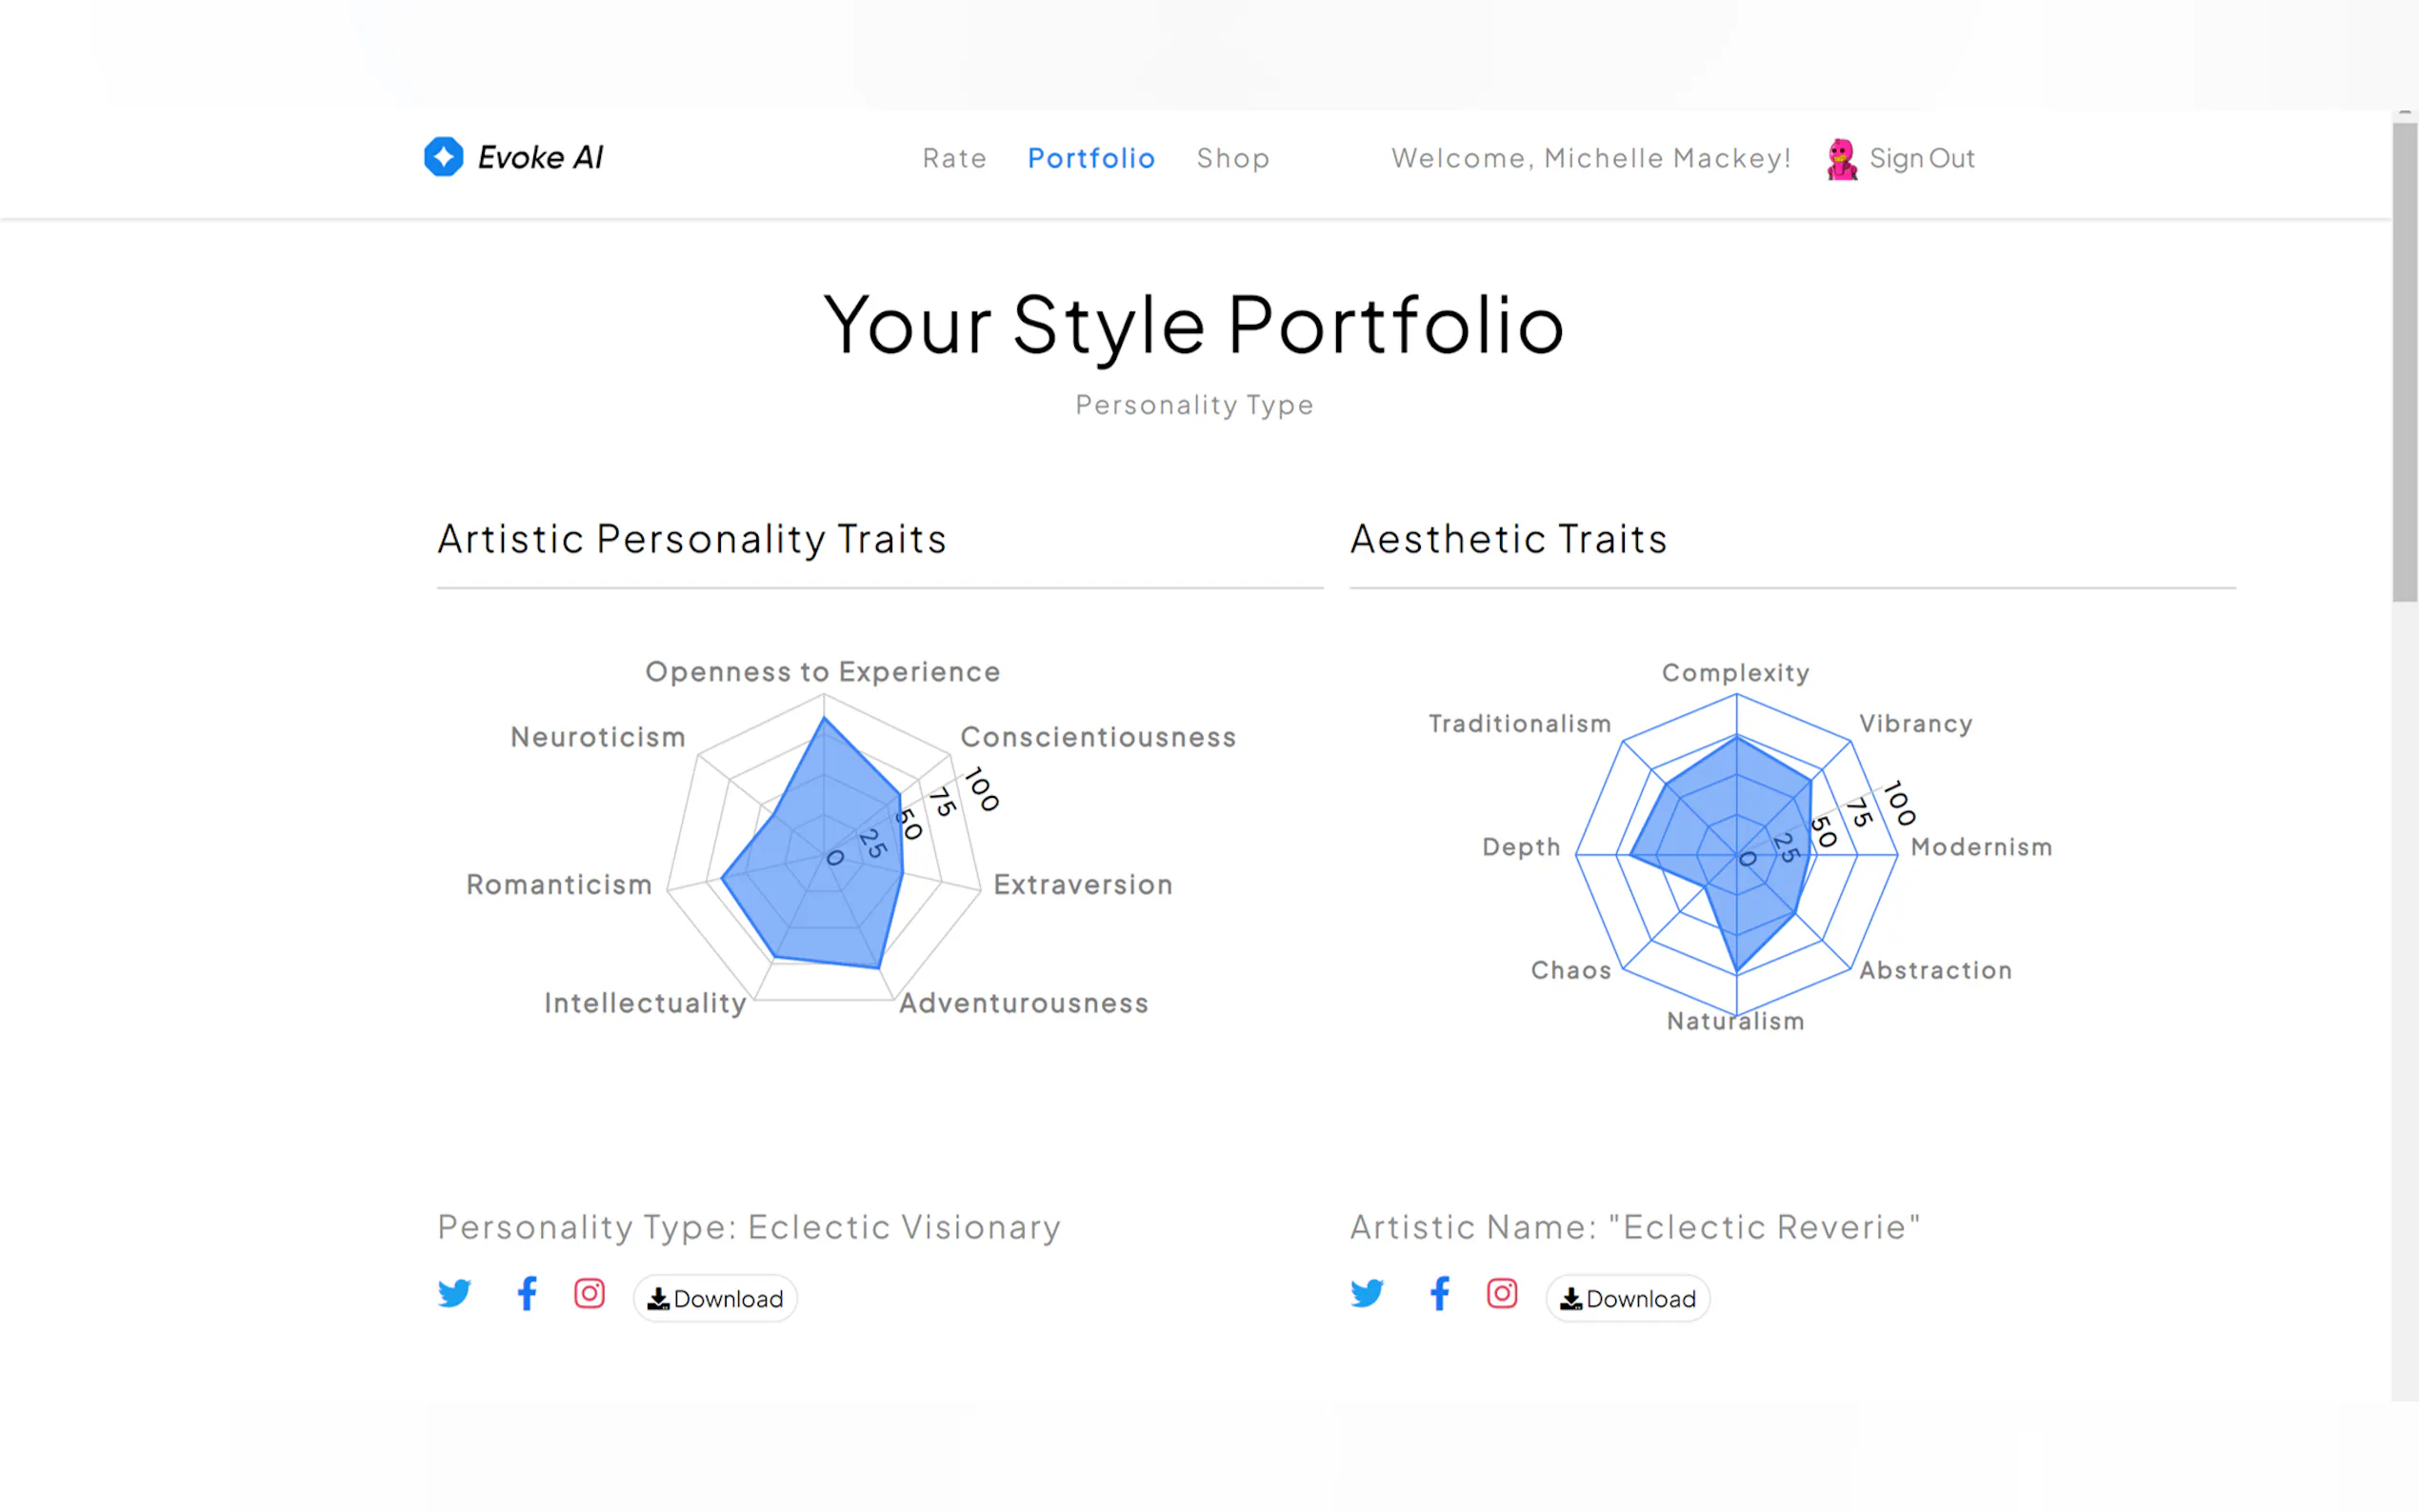
Task: Click the pink user avatar icon
Action: tap(1841, 159)
